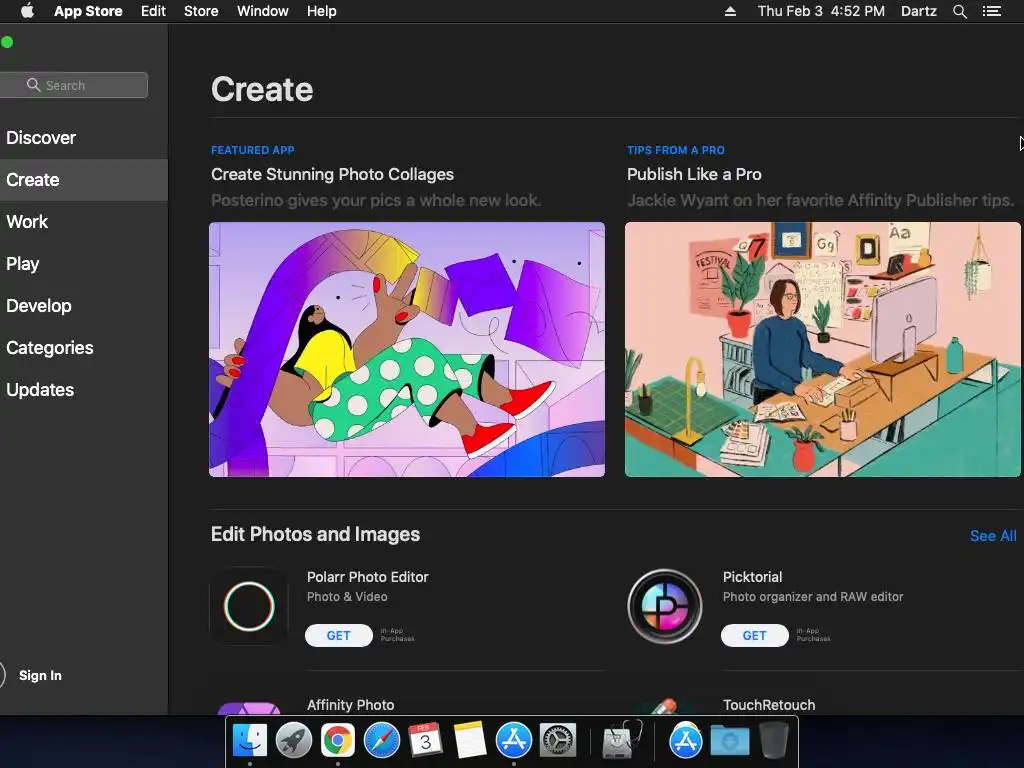Image resolution: width=1024 pixels, height=768 pixels.
Task: Click the TIPS FROM A PRO label
Action: (676, 150)
